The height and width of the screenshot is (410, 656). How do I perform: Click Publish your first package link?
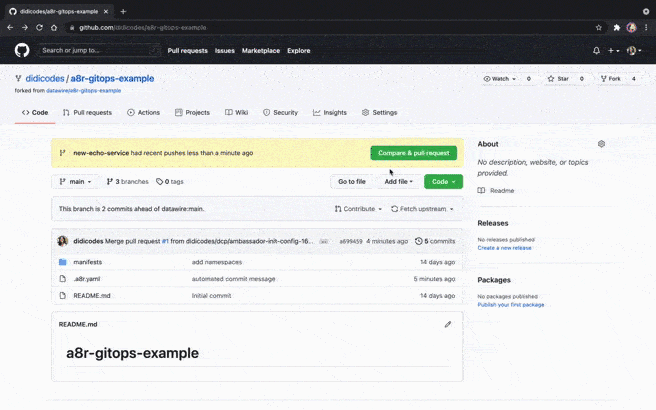511,305
